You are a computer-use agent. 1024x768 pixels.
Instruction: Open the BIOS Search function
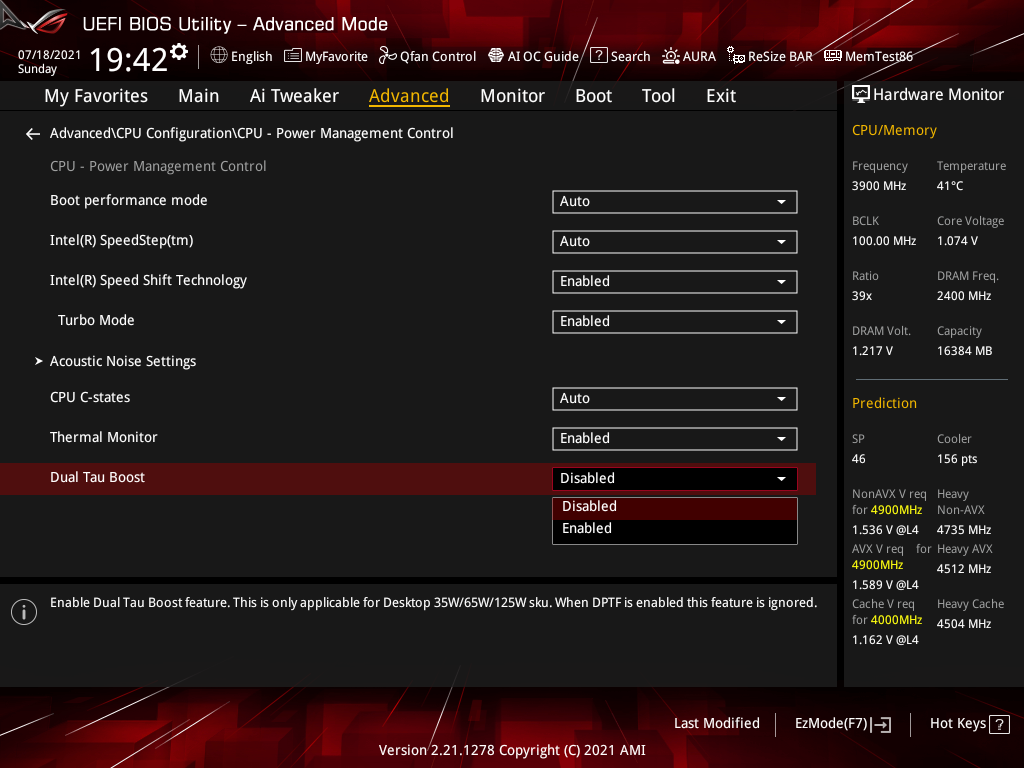[x=620, y=56]
